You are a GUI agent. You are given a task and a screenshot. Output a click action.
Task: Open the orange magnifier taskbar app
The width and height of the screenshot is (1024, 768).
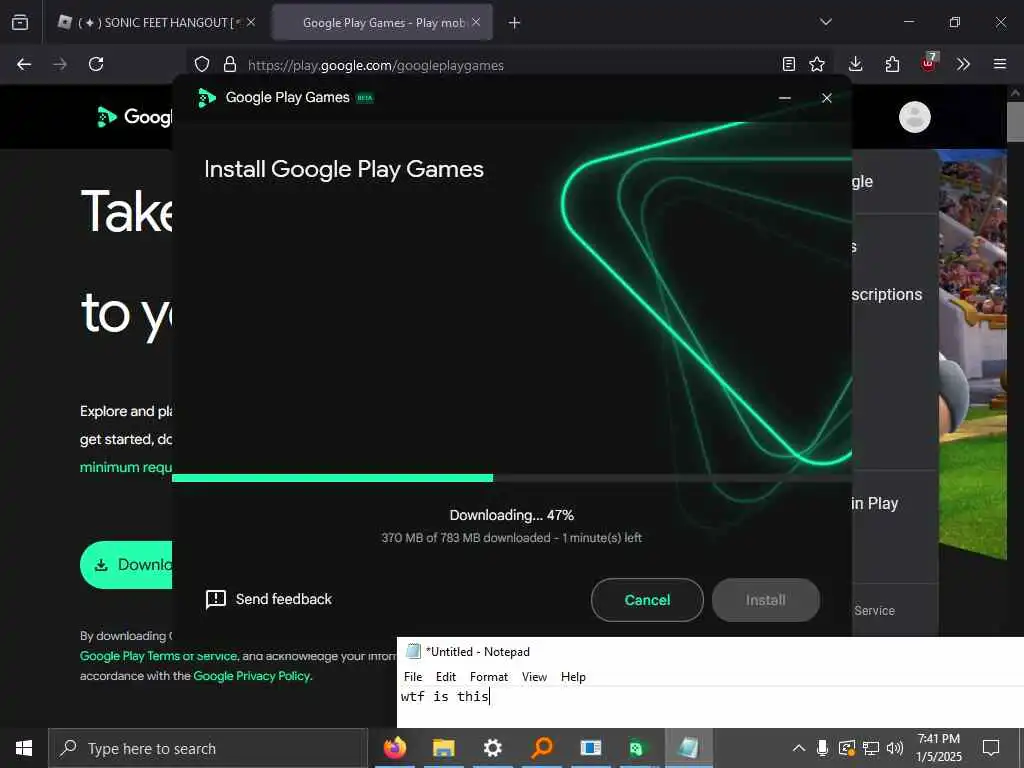click(541, 748)
